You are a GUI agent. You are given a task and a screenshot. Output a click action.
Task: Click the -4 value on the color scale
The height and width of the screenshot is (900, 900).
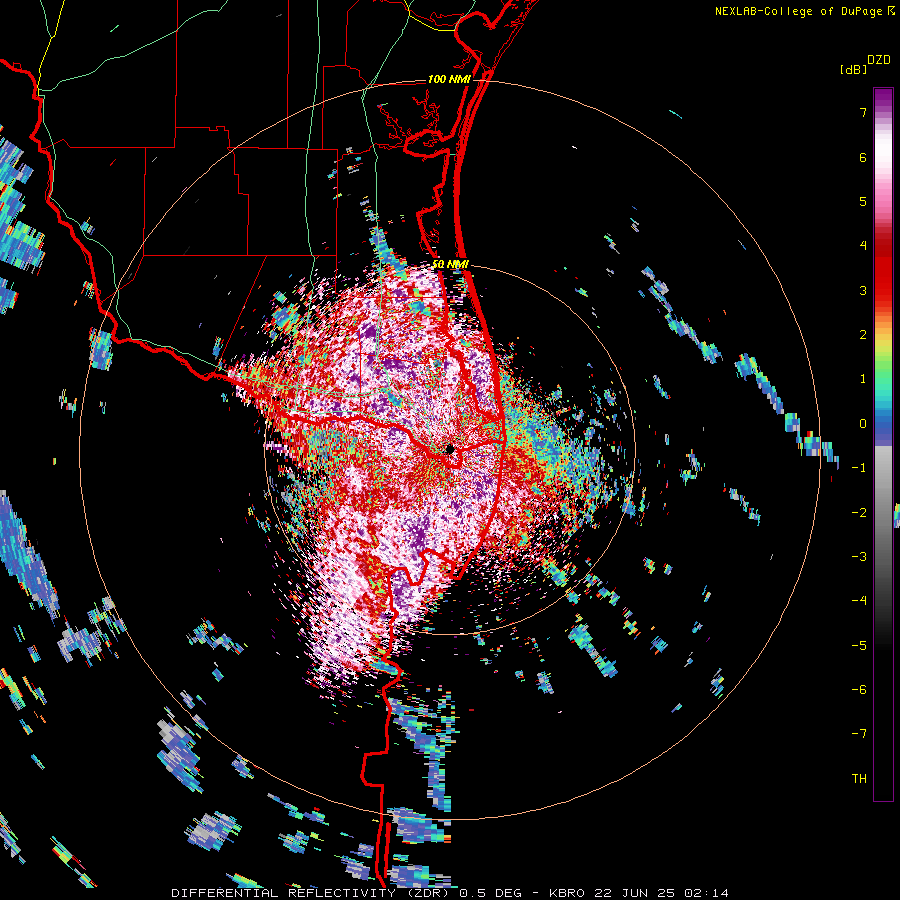click(x=859, y=600)
